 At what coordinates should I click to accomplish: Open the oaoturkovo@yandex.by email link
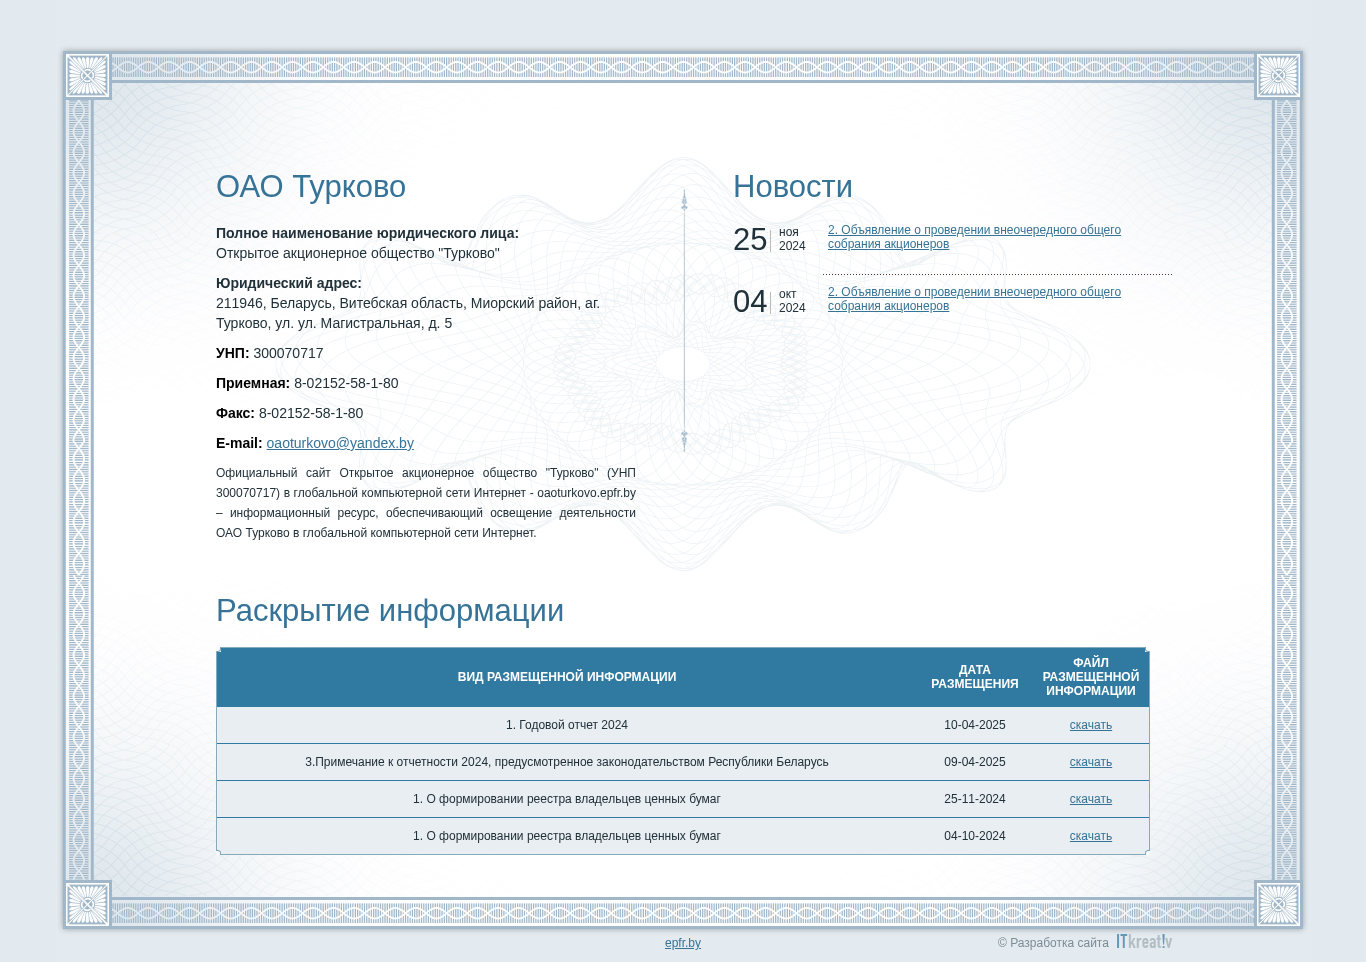340,443
